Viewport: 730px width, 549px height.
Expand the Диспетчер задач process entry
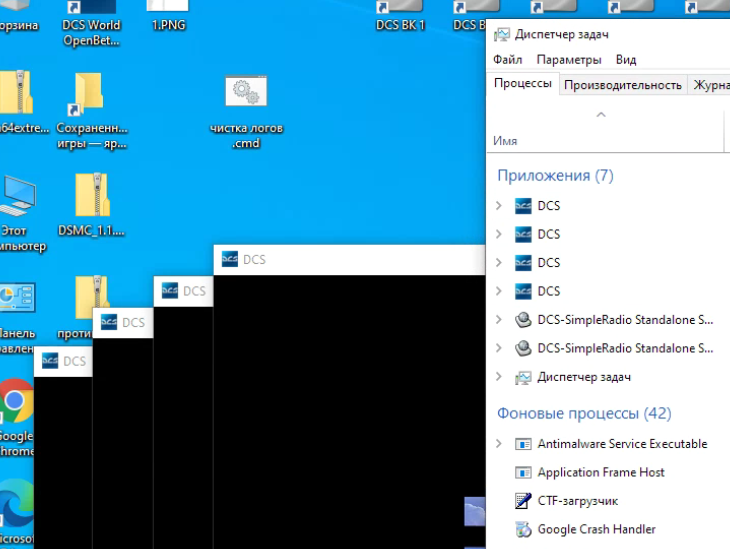coord(499,376)
